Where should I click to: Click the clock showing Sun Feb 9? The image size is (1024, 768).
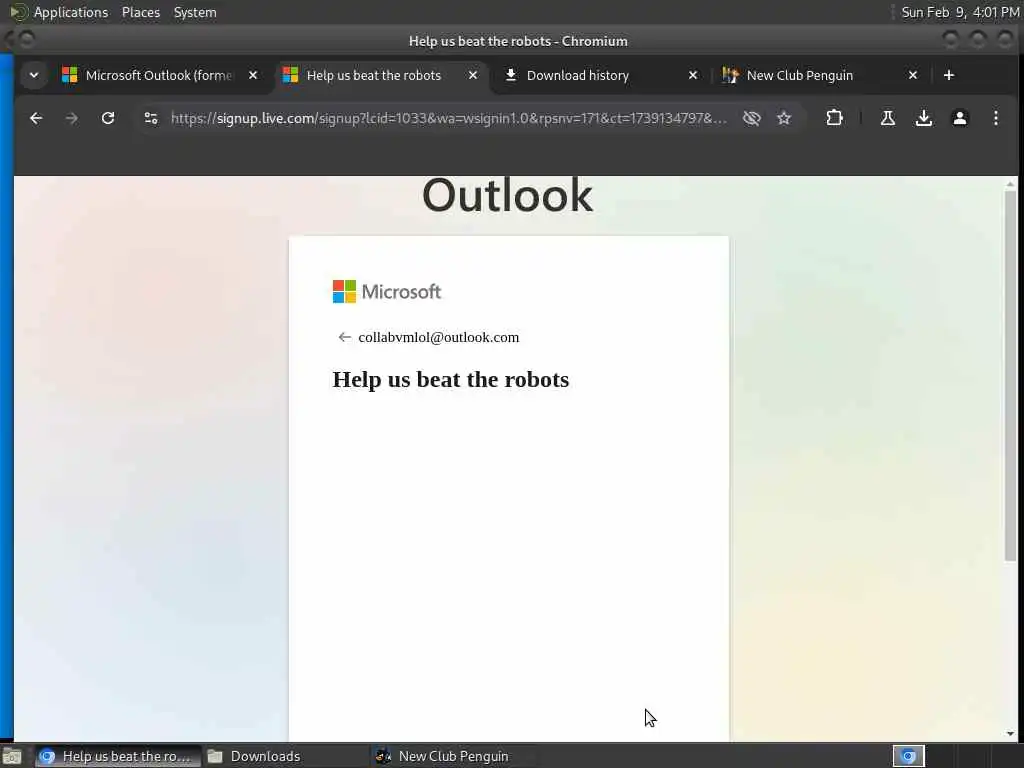(x=960, y=12)
